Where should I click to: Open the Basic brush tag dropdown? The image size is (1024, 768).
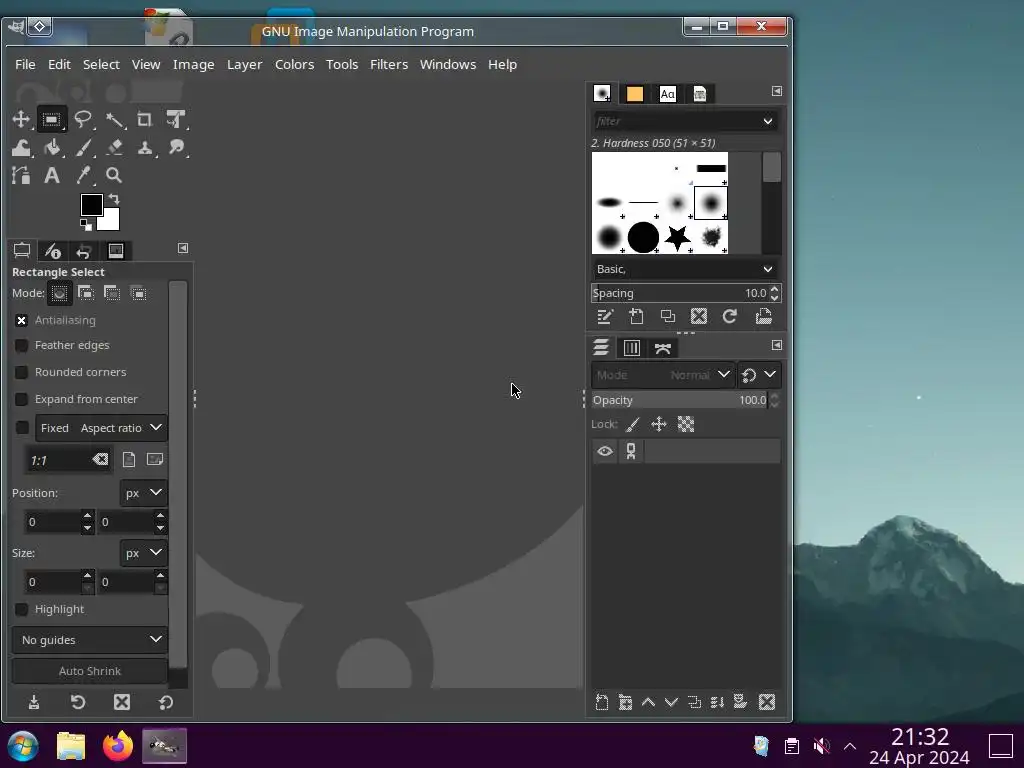[x=686, y=269]
